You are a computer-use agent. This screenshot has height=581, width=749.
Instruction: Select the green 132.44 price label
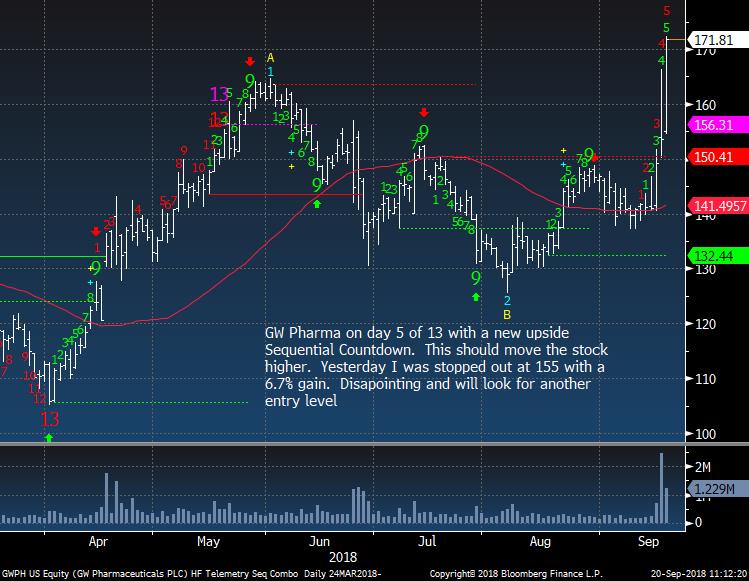pyautogui.click(x=717, y=256)
